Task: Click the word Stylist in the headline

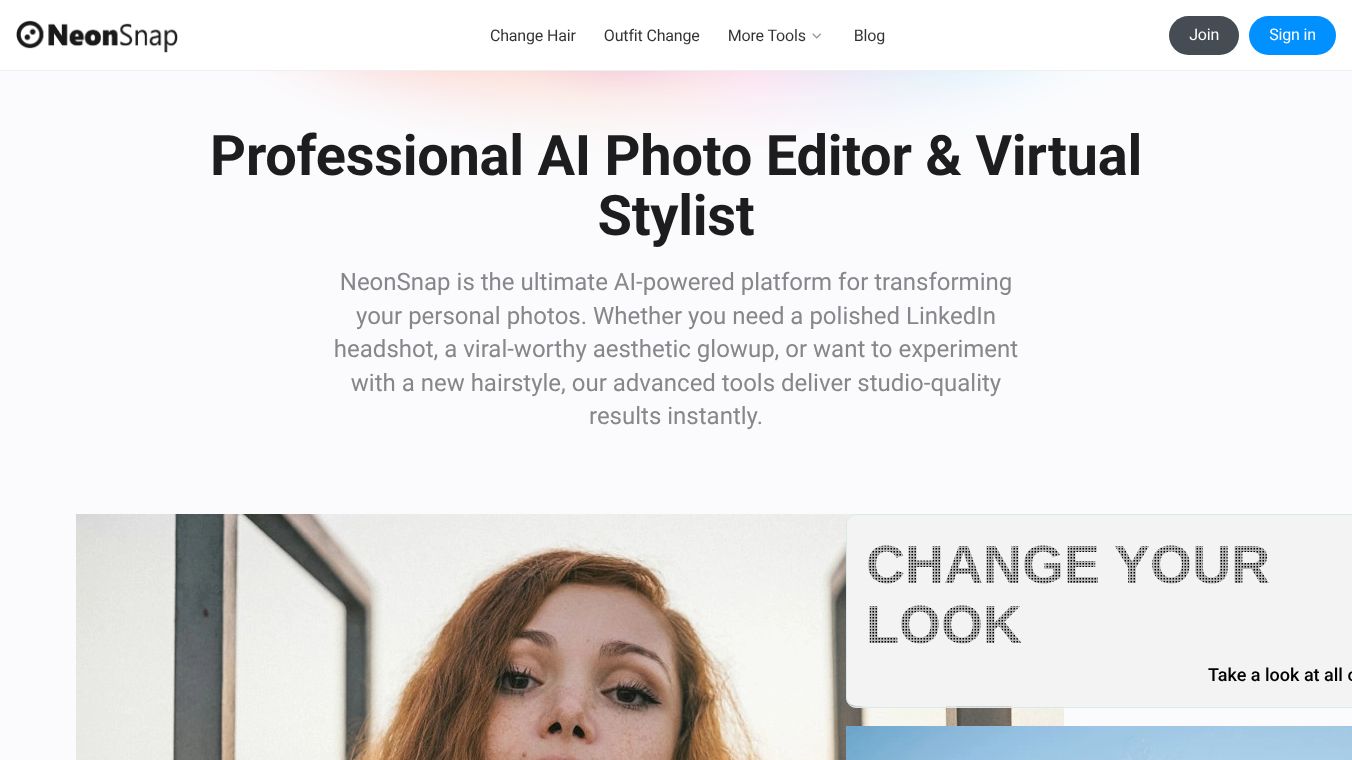Action: tap(676, 217)
